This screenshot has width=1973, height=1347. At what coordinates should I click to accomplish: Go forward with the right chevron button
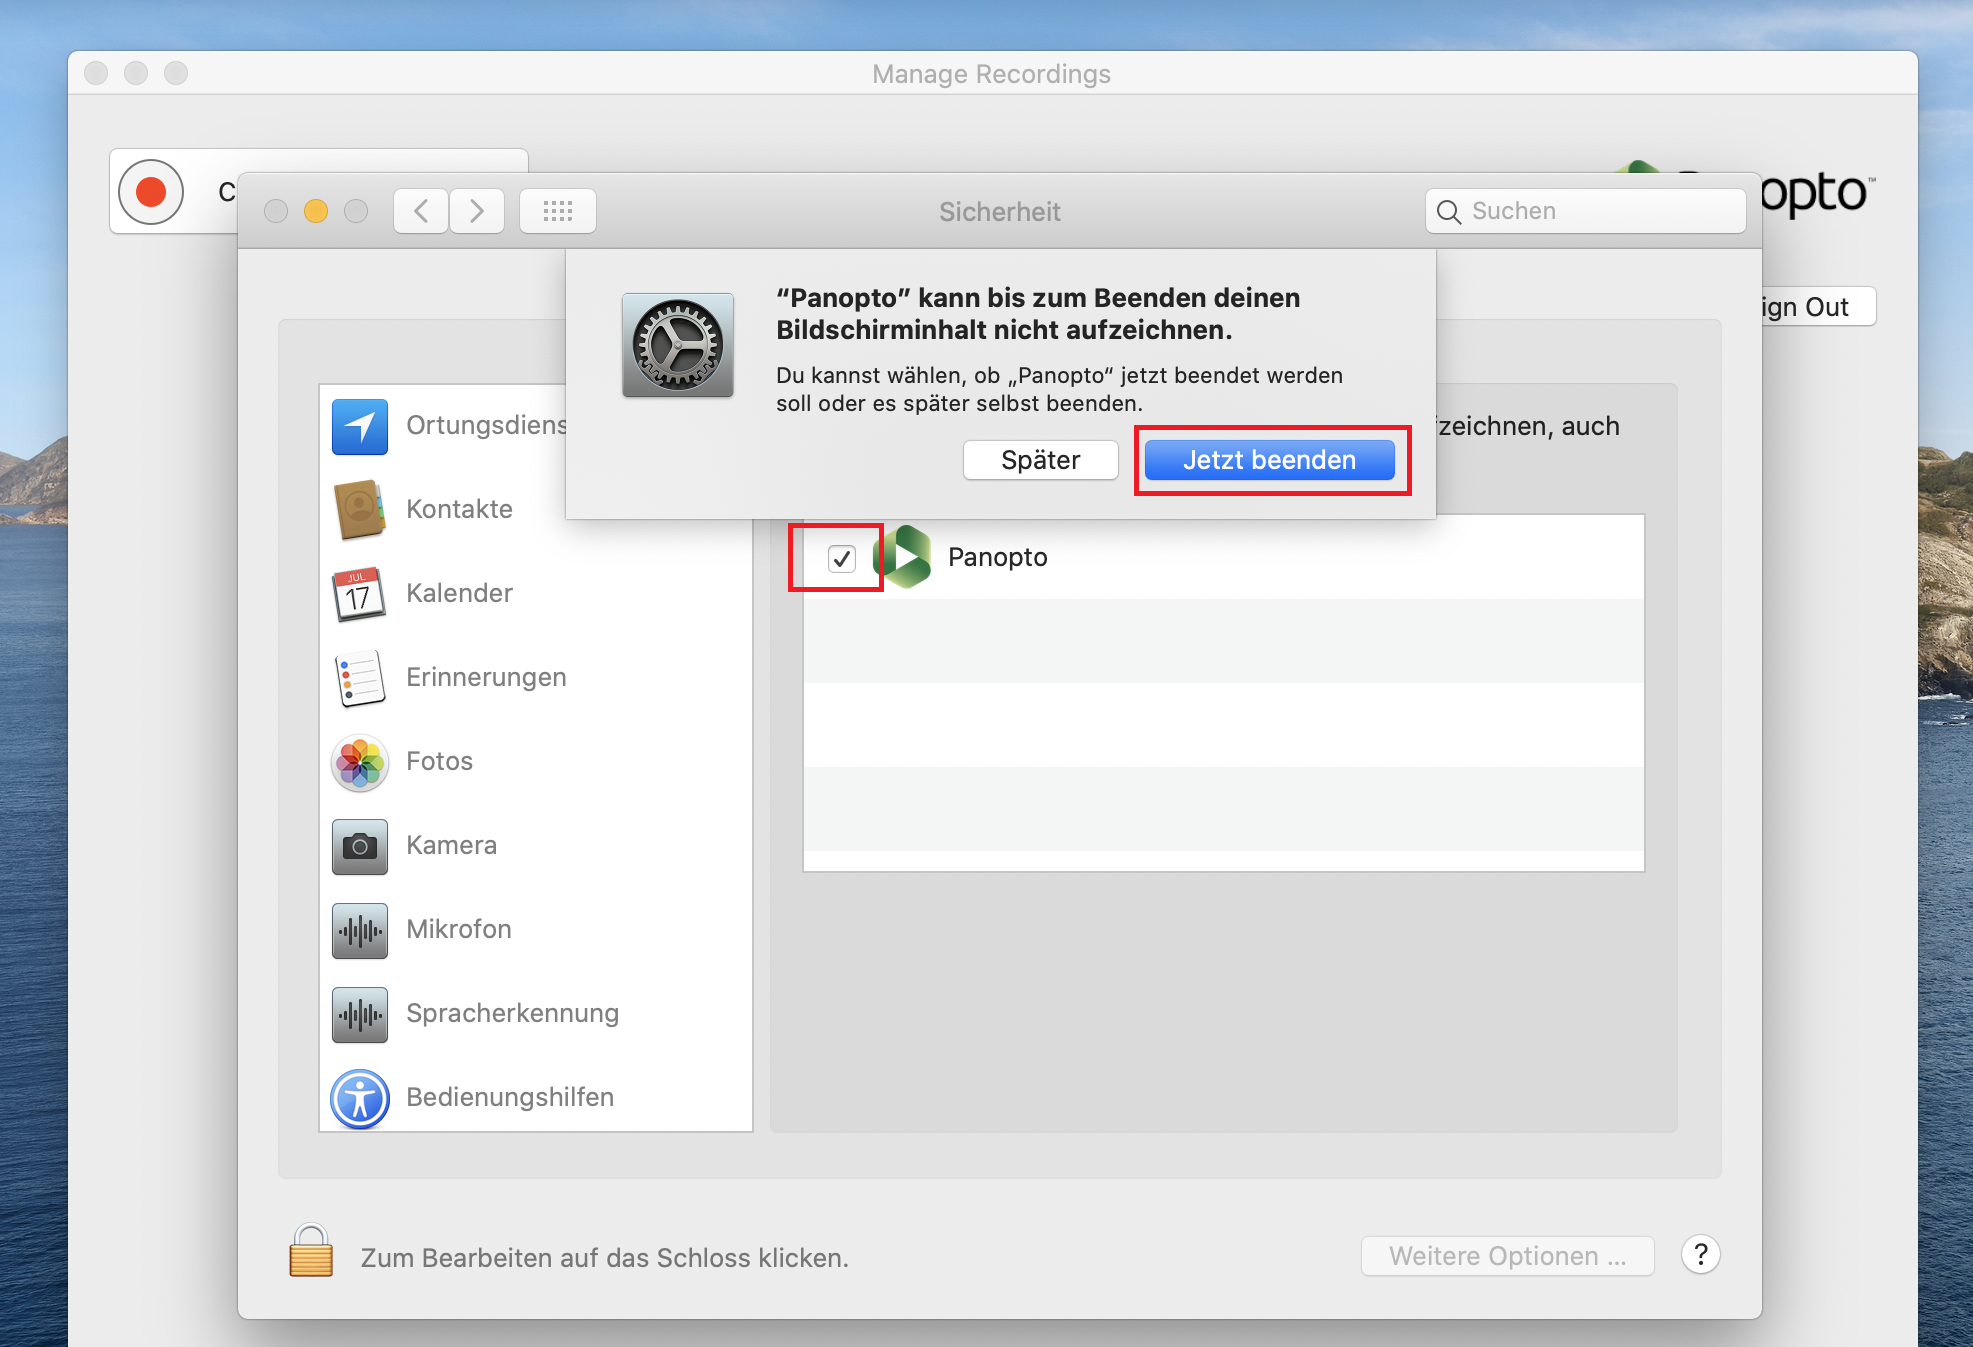477,211
